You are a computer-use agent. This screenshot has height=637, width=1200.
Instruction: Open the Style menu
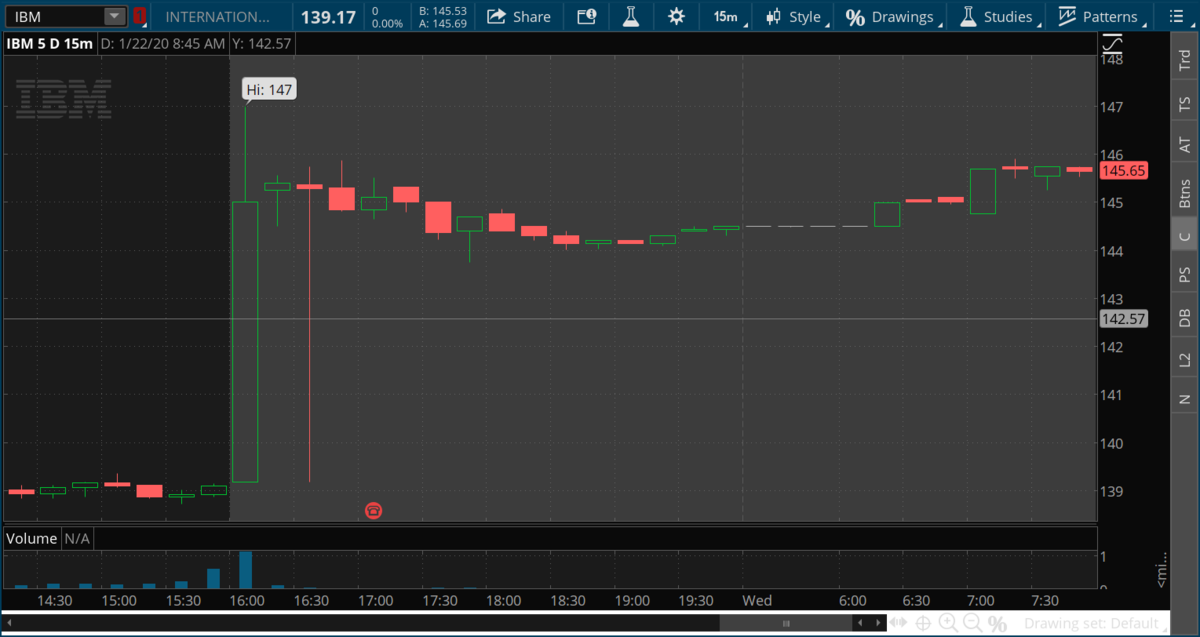(796, 16)
